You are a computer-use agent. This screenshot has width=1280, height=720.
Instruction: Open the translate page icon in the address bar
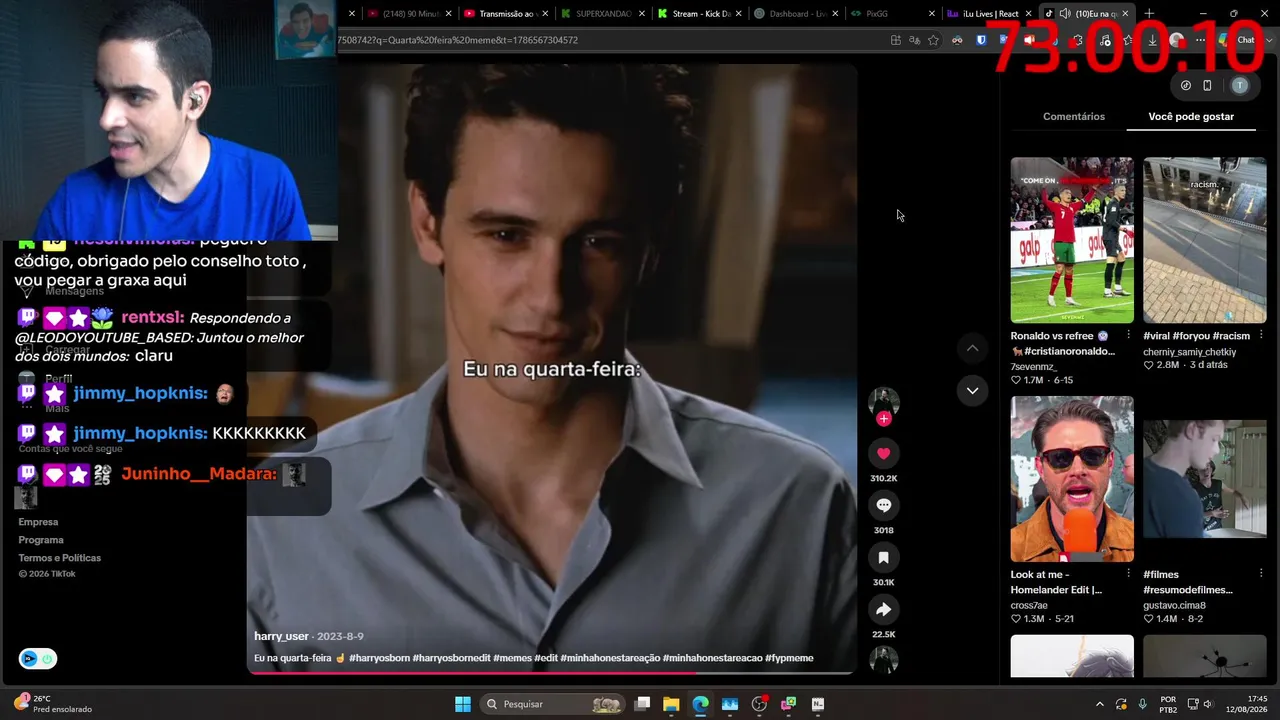[914, 40]
